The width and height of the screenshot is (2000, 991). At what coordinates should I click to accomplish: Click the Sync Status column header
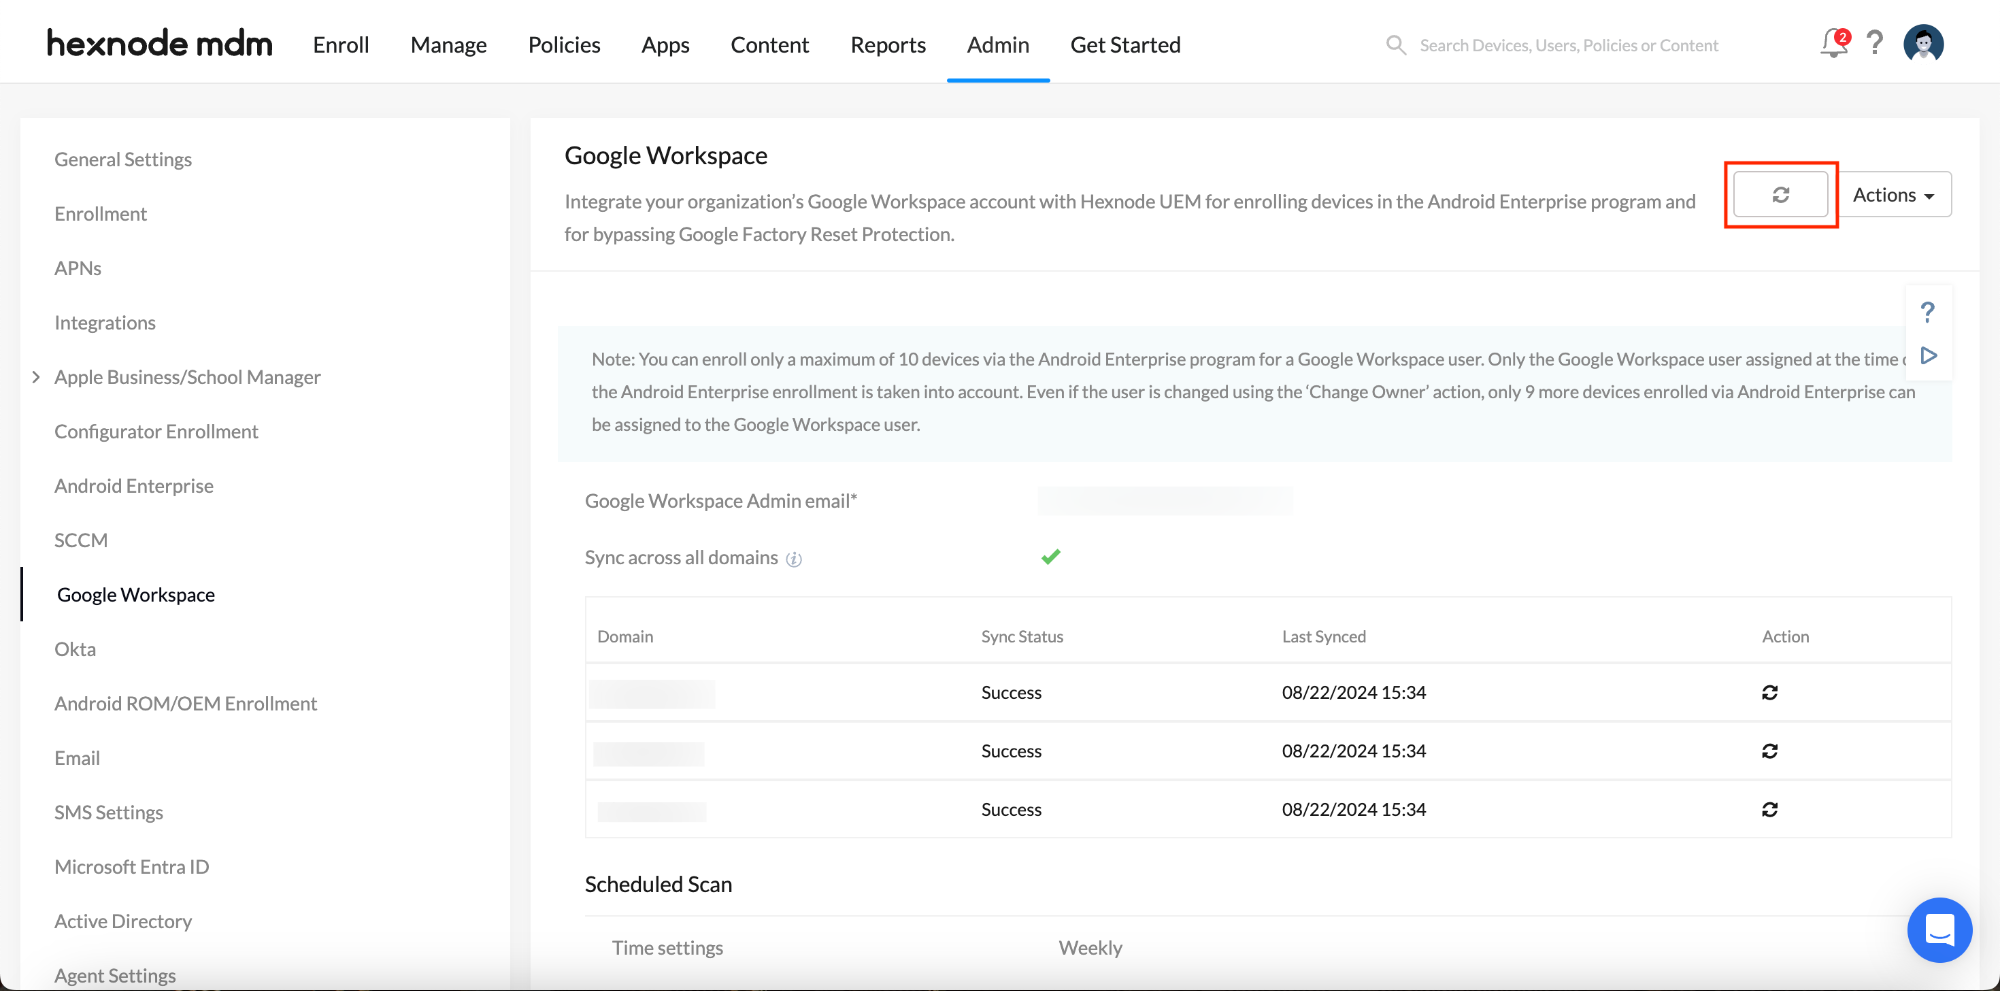[1022, 637]
